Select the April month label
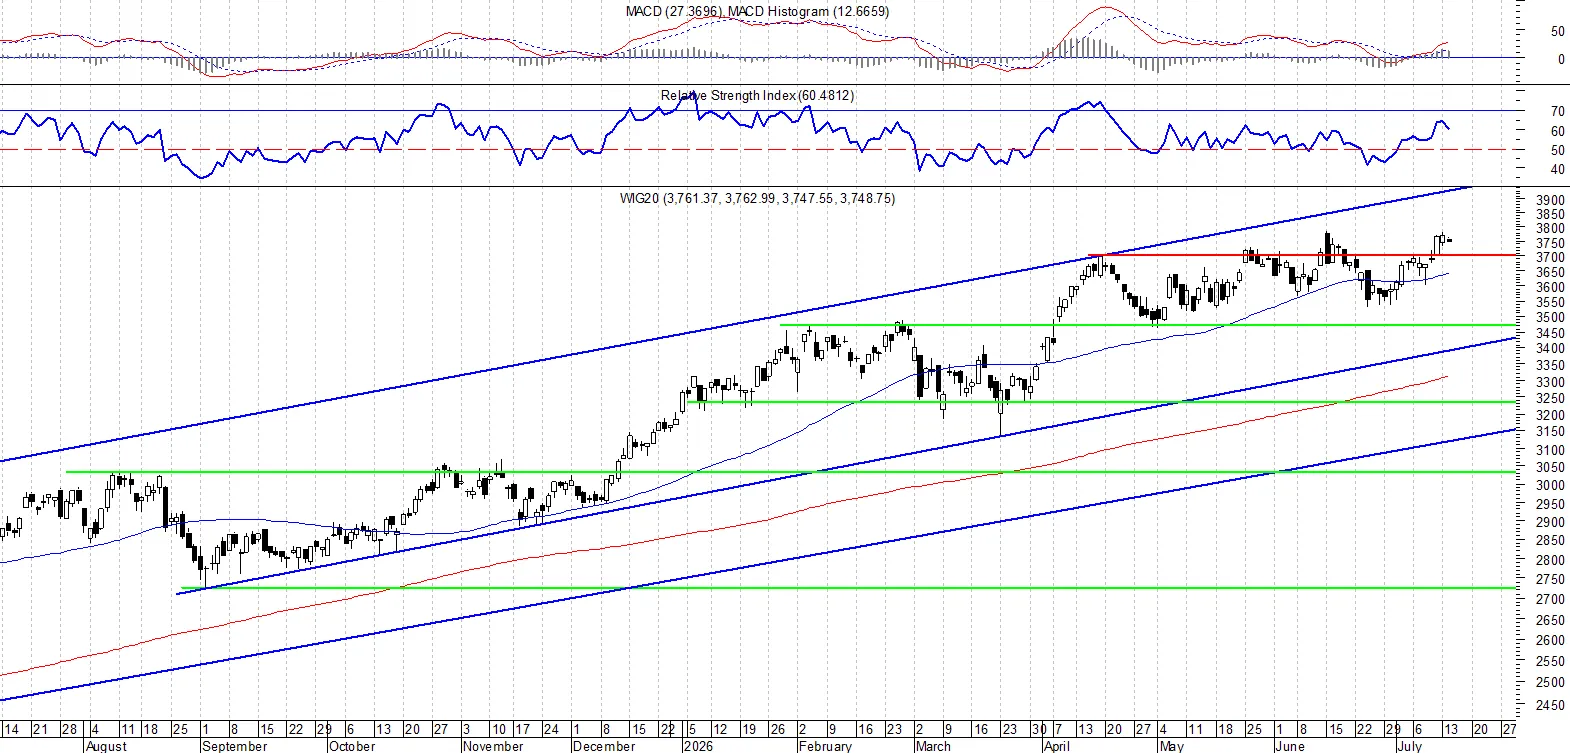 click(1056, 746)
